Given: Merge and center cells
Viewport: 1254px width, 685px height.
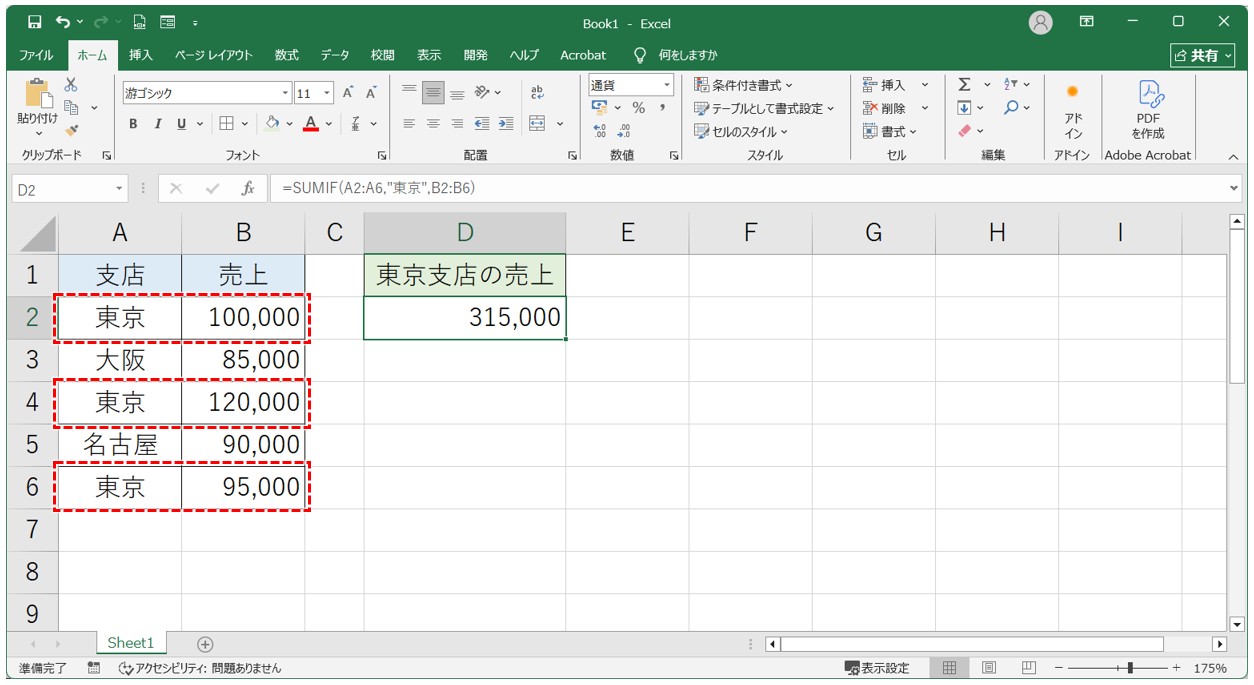Looking at the screenshot, I should [537, 124].
